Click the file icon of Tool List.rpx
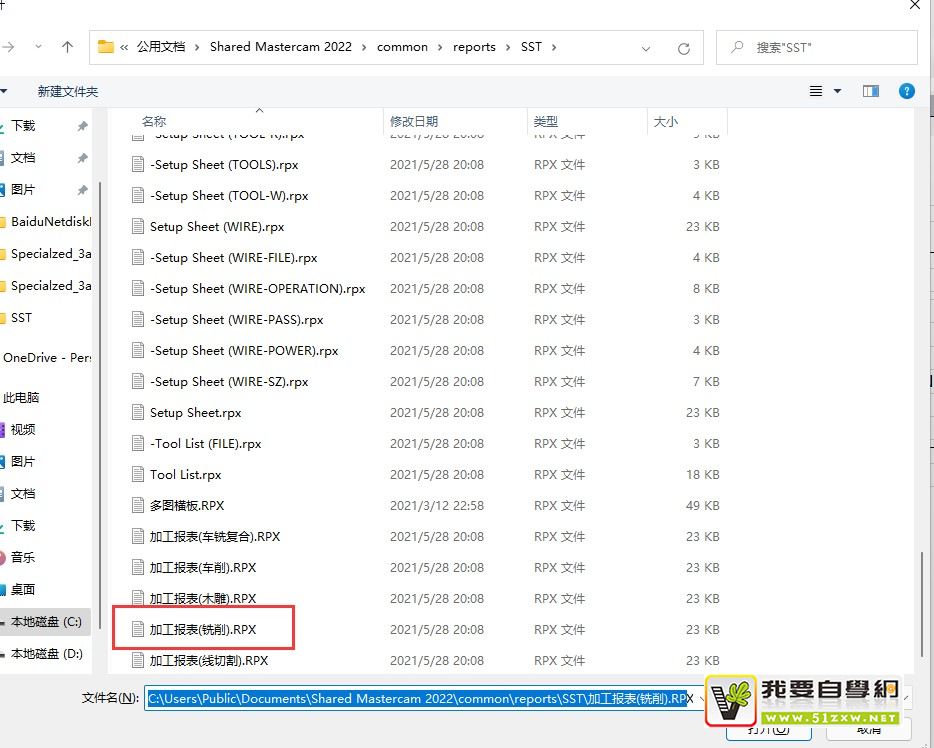 139,475
